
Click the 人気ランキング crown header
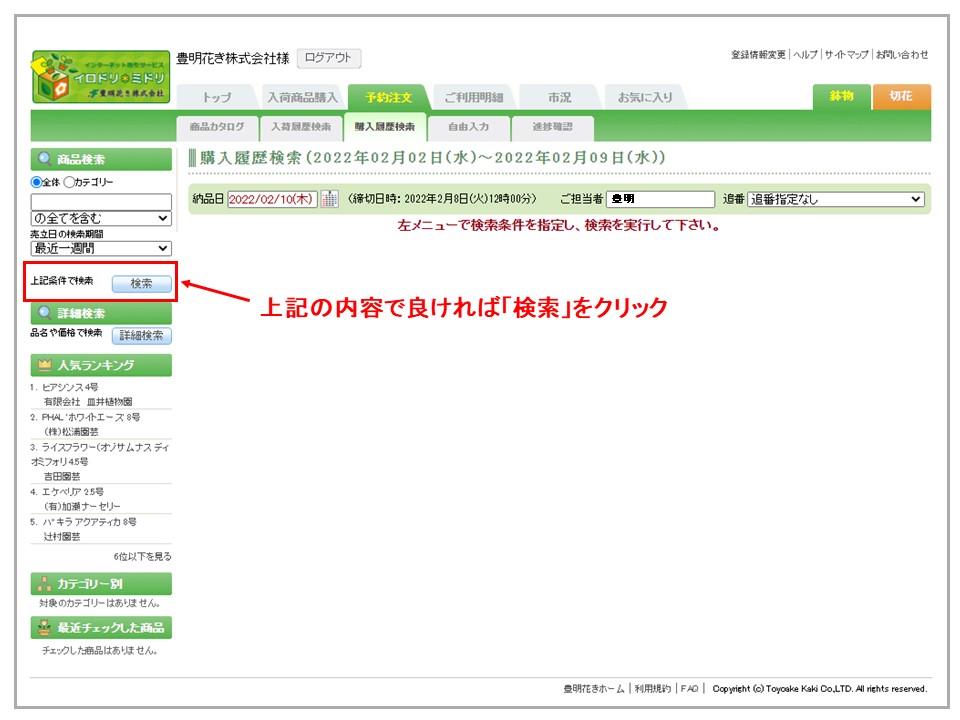[x=101, y=365]
